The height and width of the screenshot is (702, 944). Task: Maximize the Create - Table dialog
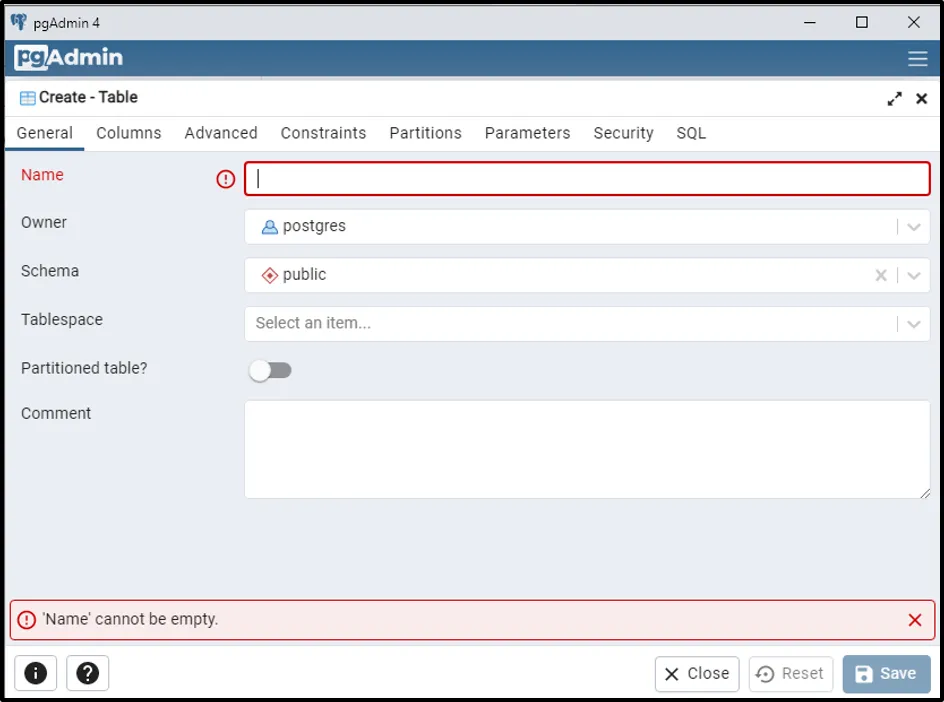pos(894,98)
